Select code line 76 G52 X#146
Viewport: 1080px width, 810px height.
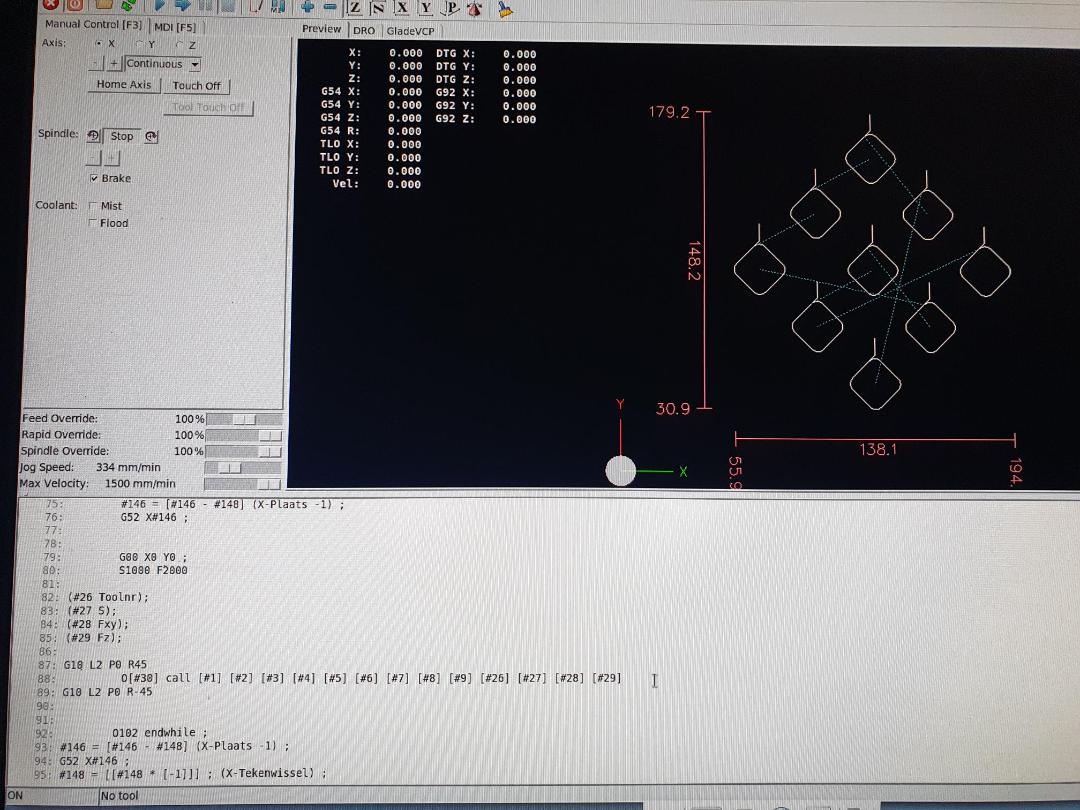click(x=154, y=517)
